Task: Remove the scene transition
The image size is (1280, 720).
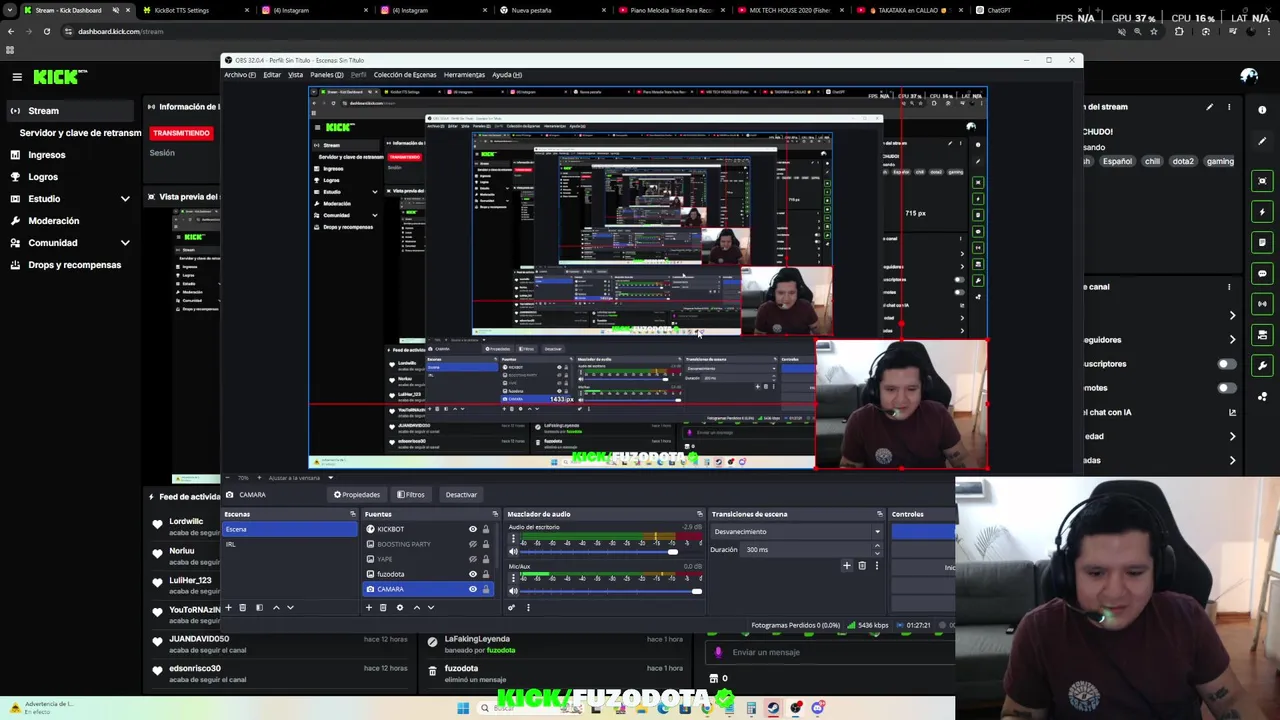Action: point(862,566)
